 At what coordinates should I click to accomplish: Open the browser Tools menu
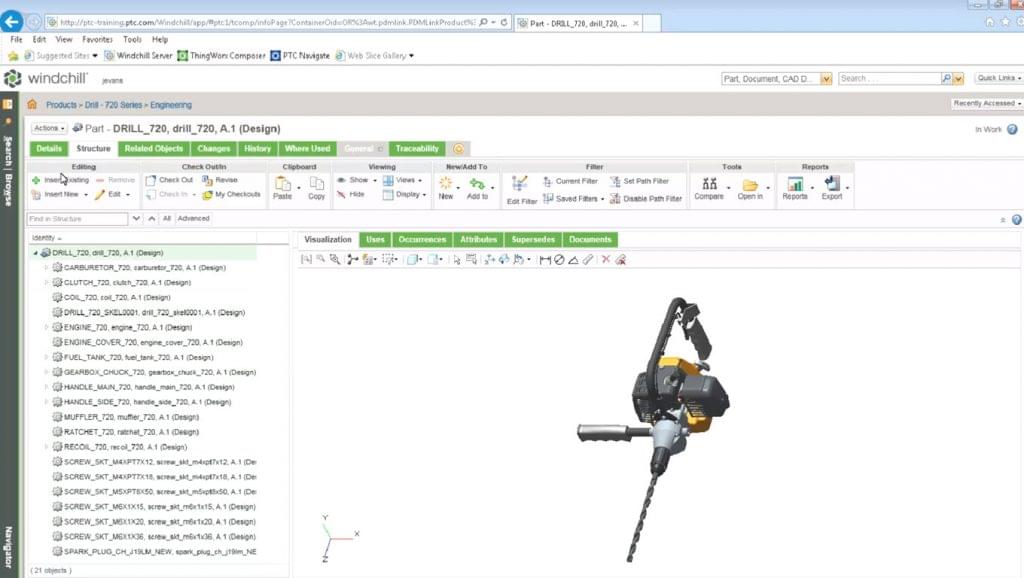tap(132, 39)
